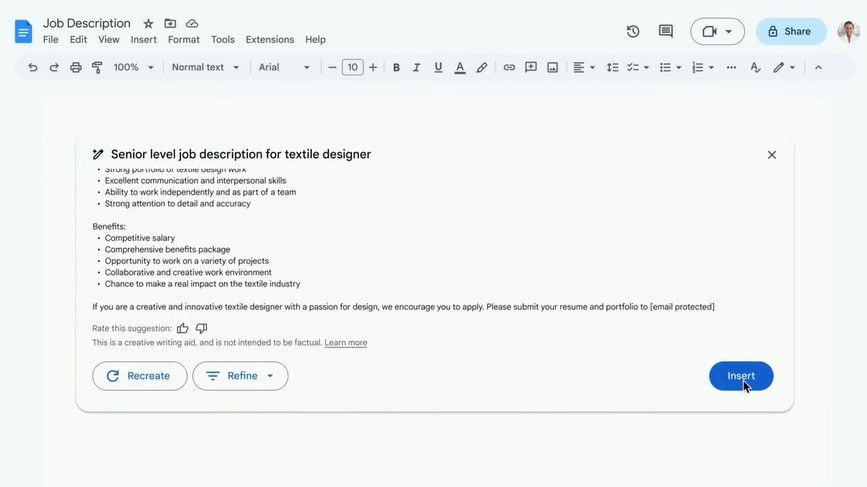The width and height of the screenshot is (867, 487).
Task: Open version history clock icon
Action: (x=633, y=32)
